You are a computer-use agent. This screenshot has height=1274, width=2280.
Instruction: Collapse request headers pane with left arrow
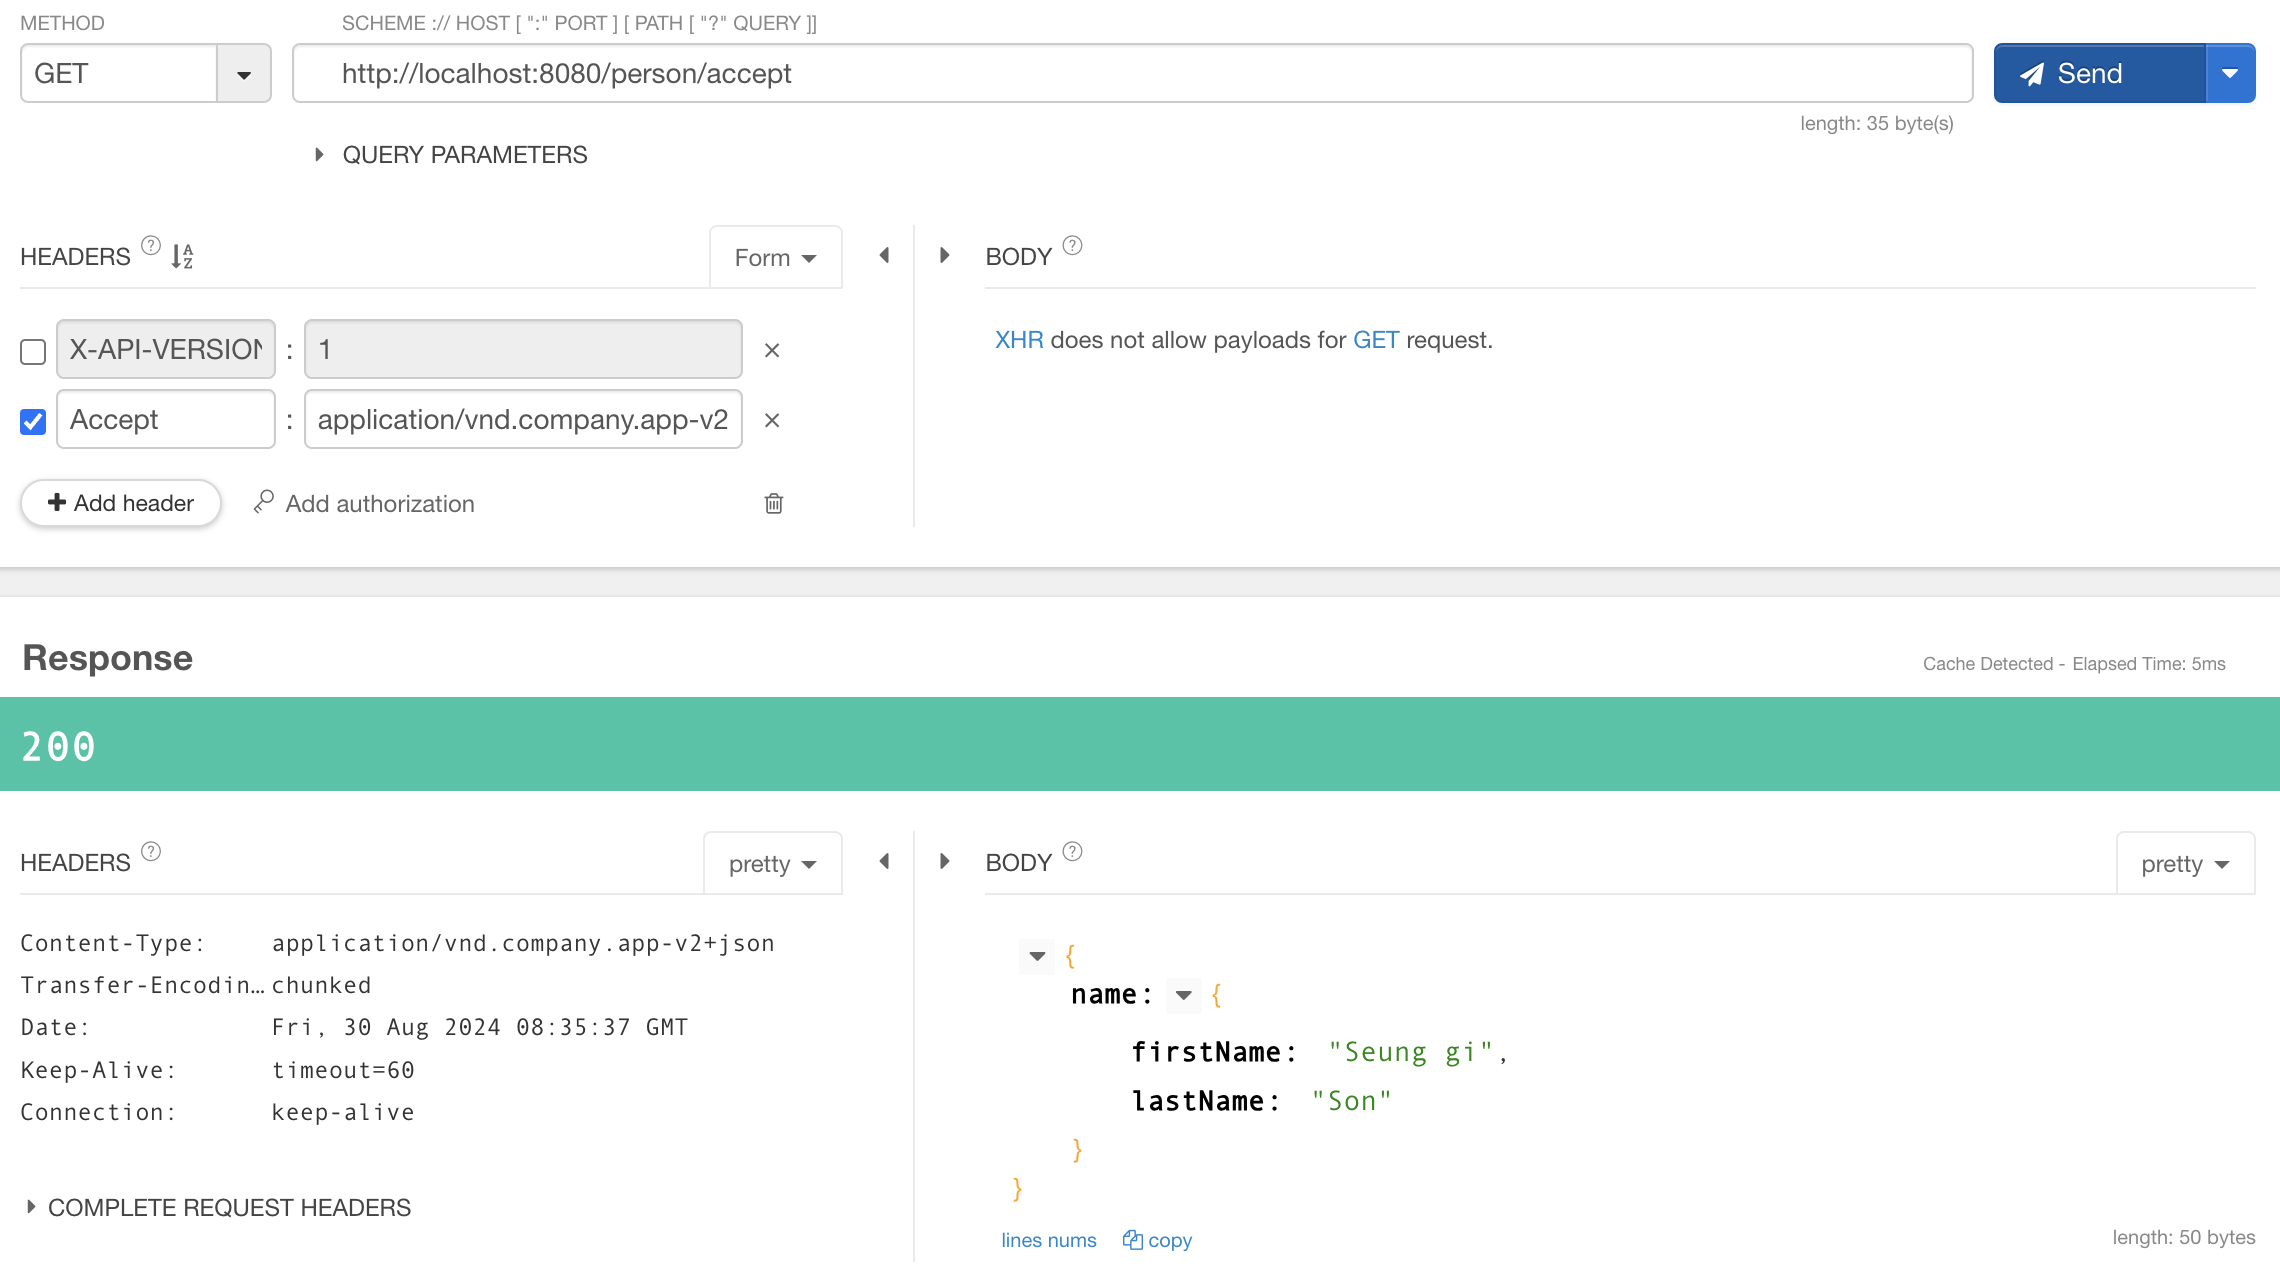tap(884, 256)
